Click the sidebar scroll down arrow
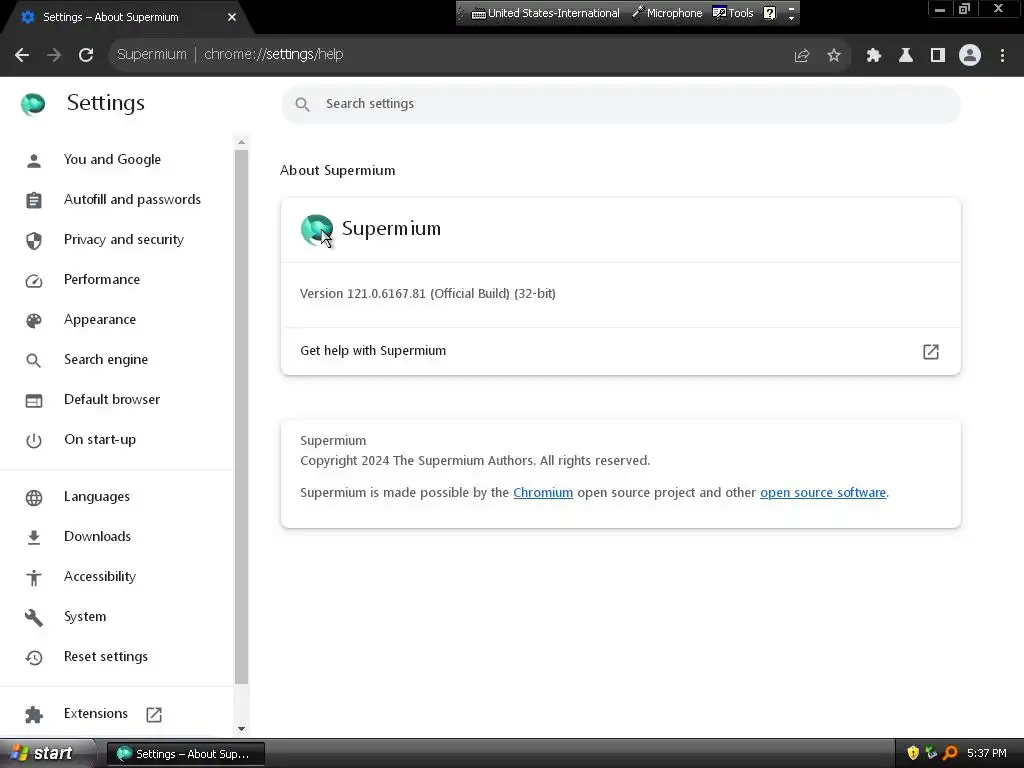Viewport: 1024px width, 768px height. point(242,729)
